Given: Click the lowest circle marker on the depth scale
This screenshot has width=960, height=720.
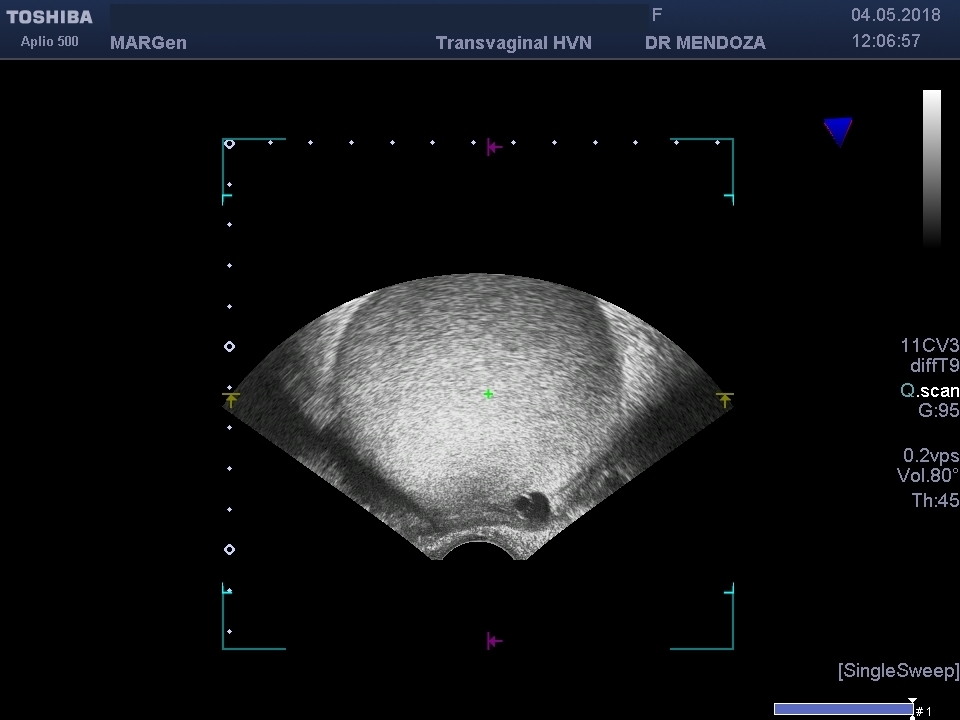Looking at the screenshot, I should coord(229,550).
